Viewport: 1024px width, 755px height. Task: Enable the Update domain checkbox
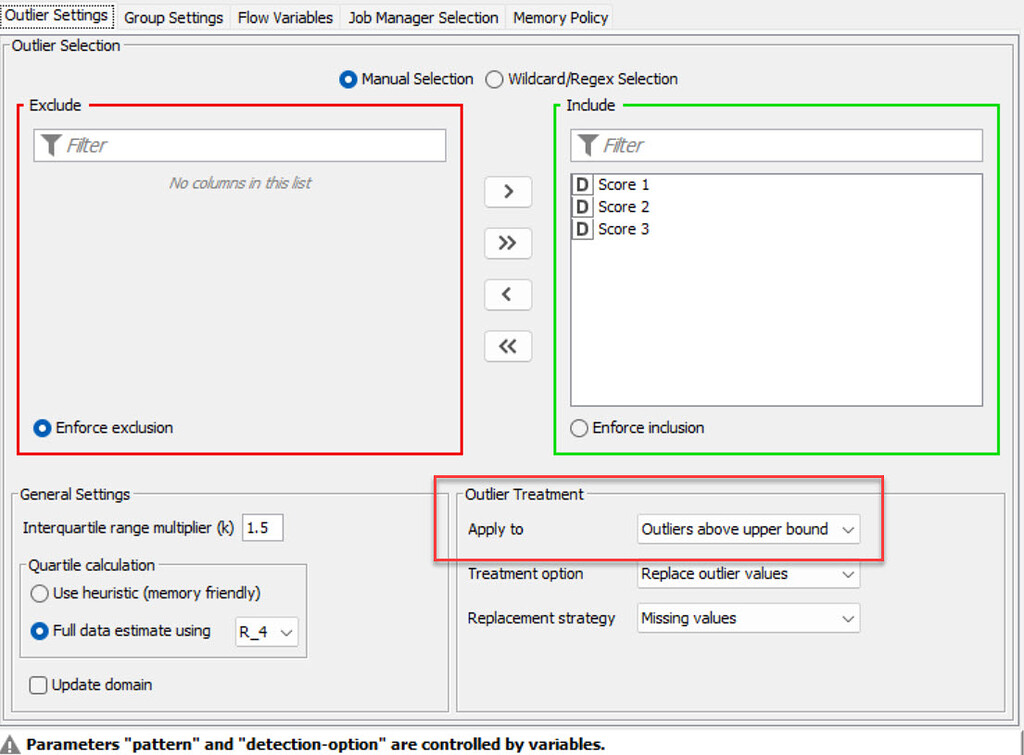[x=91, y=685]
